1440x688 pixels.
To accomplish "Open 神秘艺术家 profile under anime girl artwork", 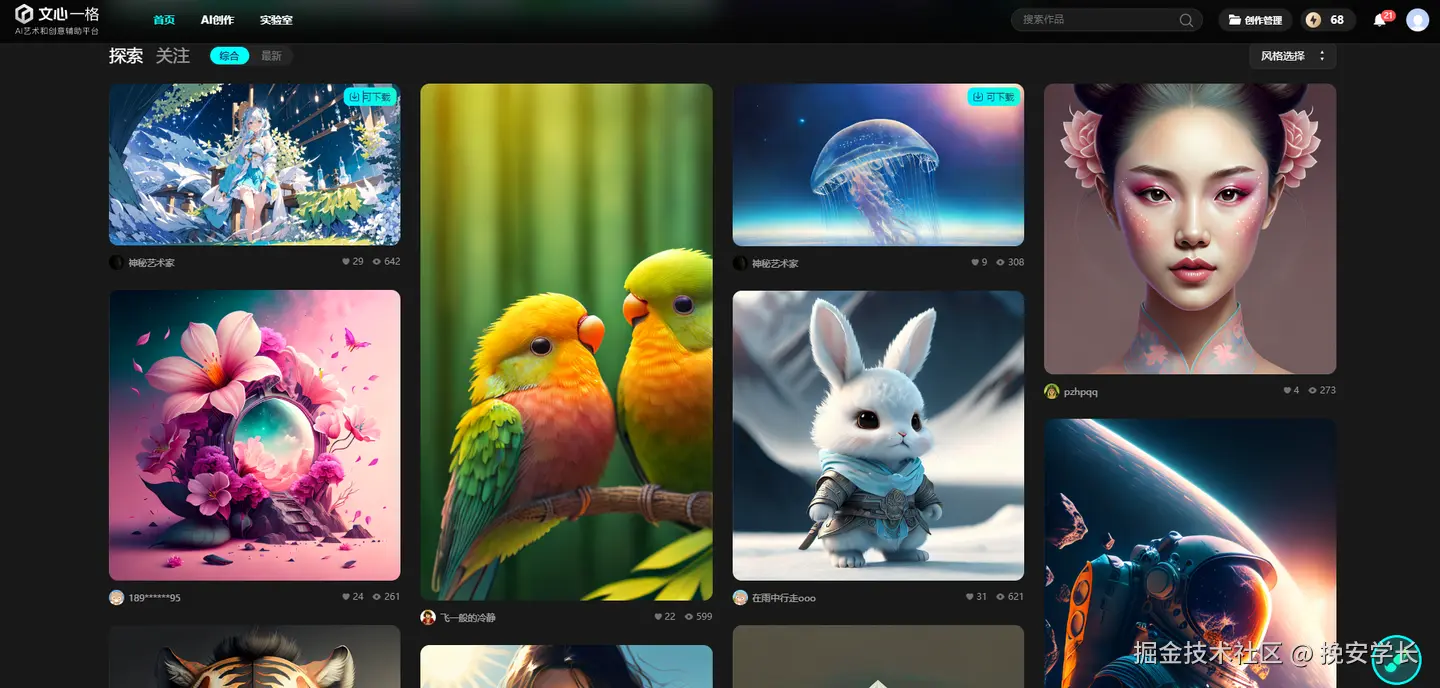I will pos(151,263).
